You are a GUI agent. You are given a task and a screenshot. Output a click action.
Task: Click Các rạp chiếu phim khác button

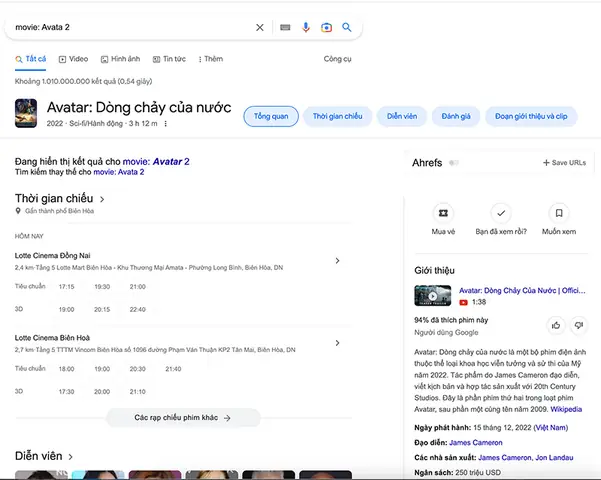183,418
